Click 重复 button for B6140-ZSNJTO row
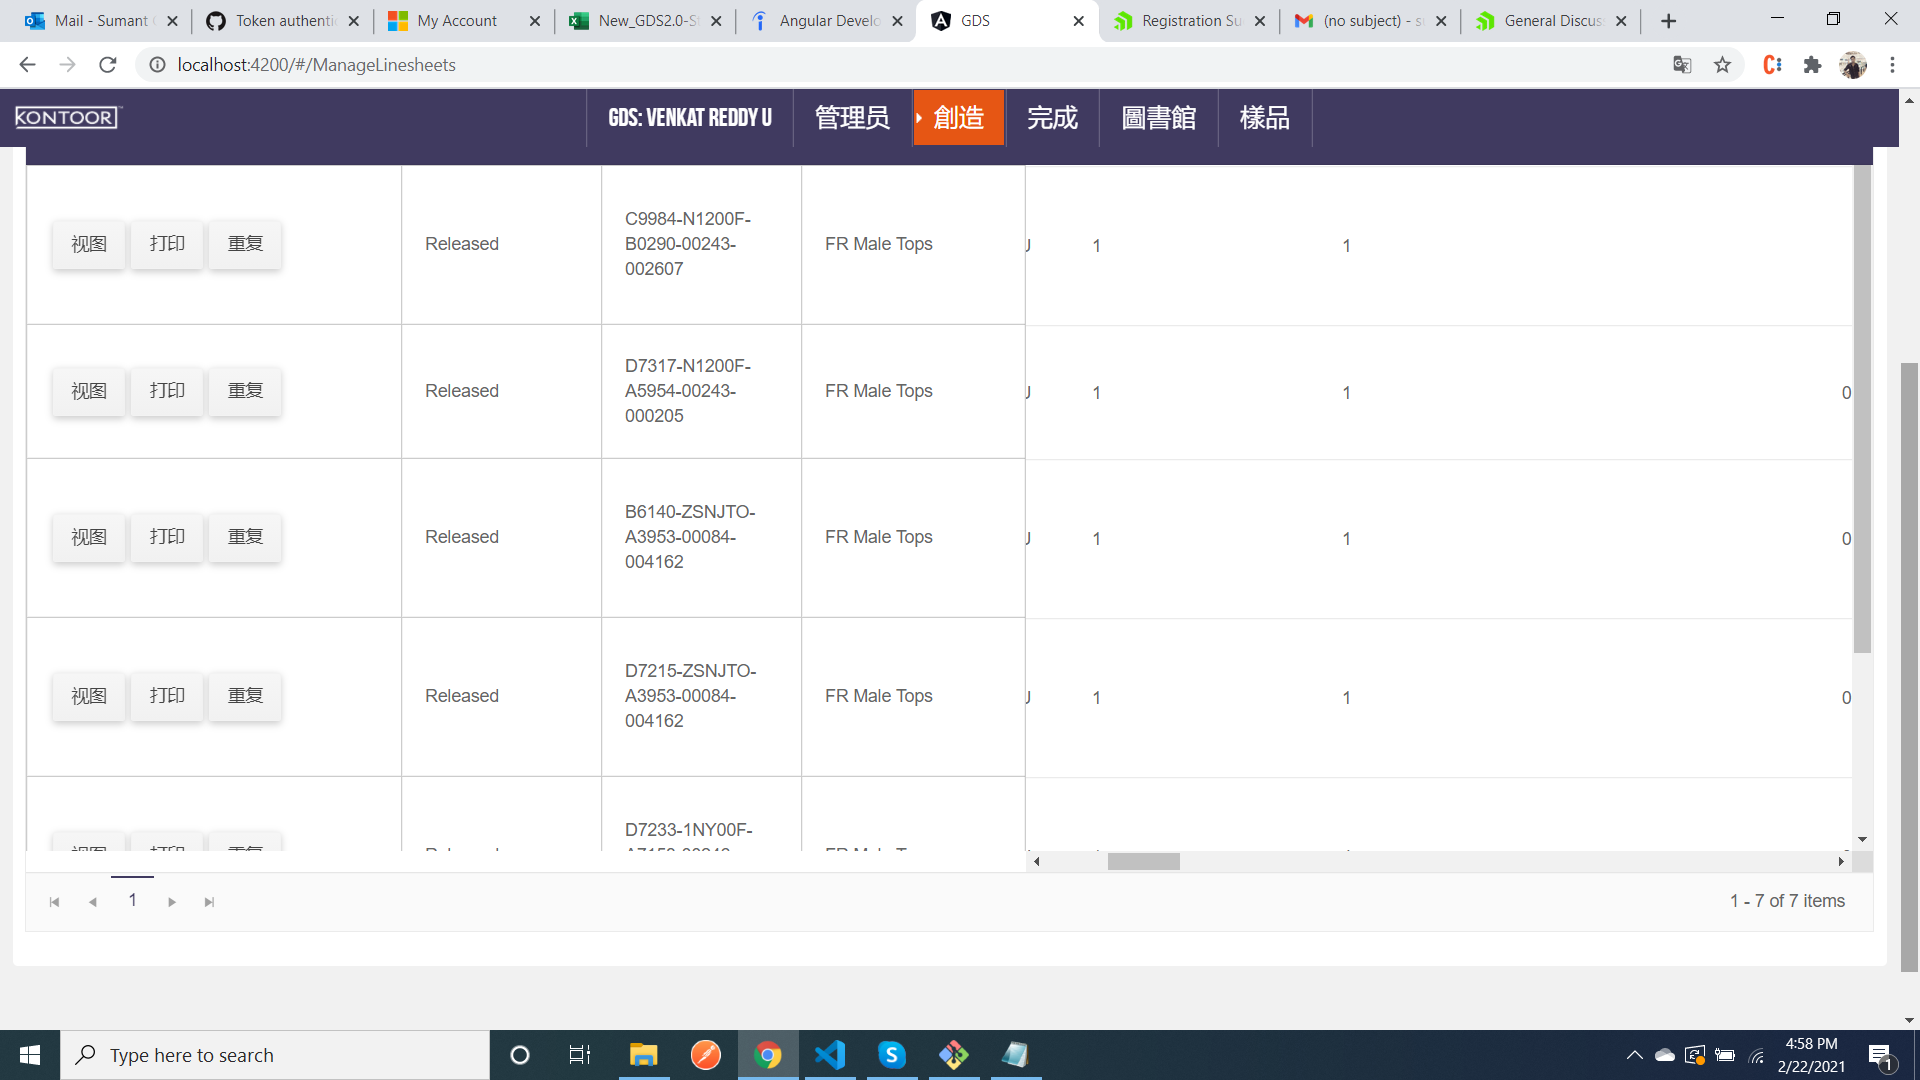Image resolution: width=1920 pixels, height=1080 pixels. click(x=245, y=537)
